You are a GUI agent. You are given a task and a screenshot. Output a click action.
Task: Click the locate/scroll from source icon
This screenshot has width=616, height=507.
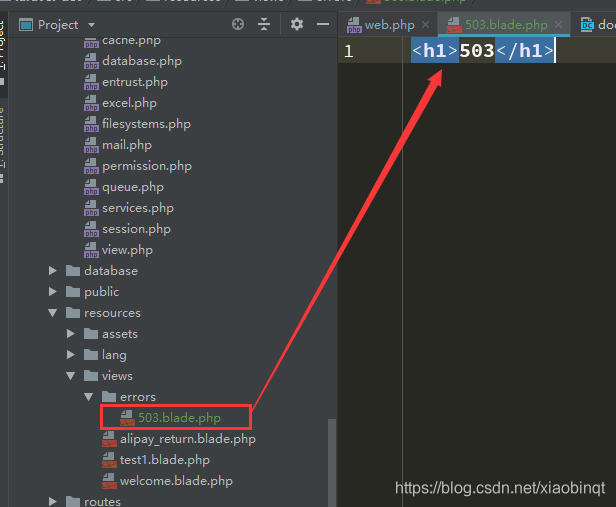238,24
